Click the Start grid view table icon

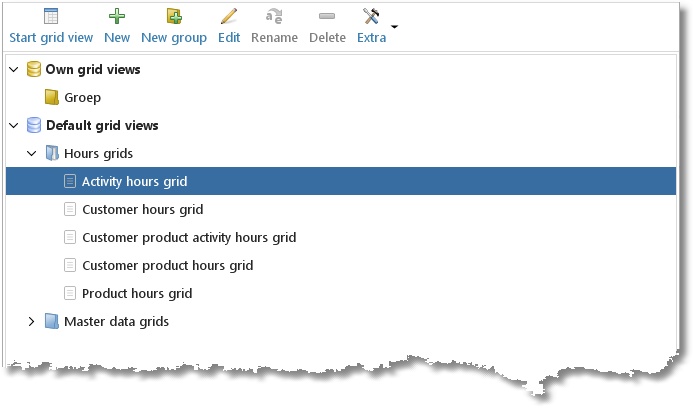(51, 16)
